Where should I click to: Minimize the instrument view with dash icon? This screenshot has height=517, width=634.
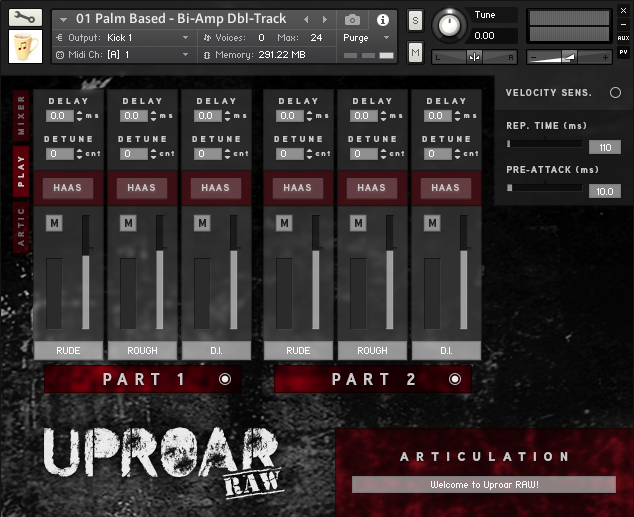(623, 24)
